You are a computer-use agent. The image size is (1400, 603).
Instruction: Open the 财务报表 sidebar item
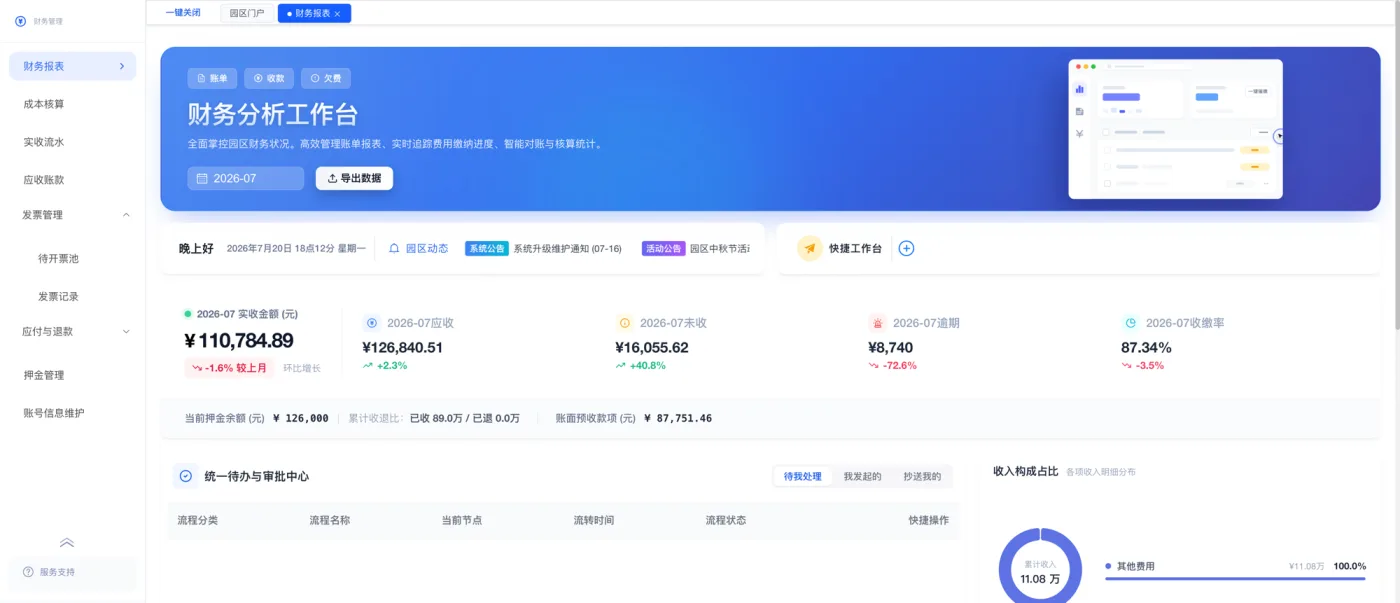pyautogui.click(x=72, y=66)
